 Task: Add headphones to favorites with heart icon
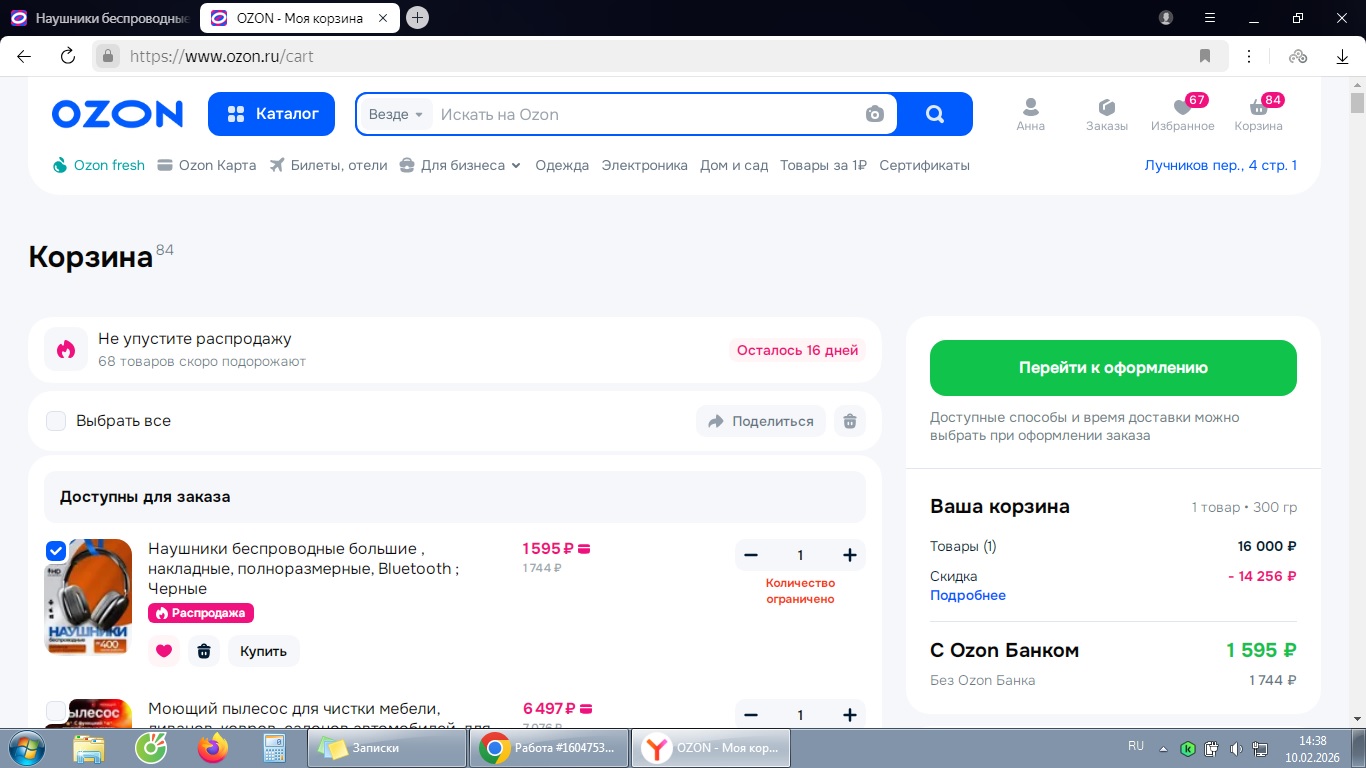tap(164, 651)
